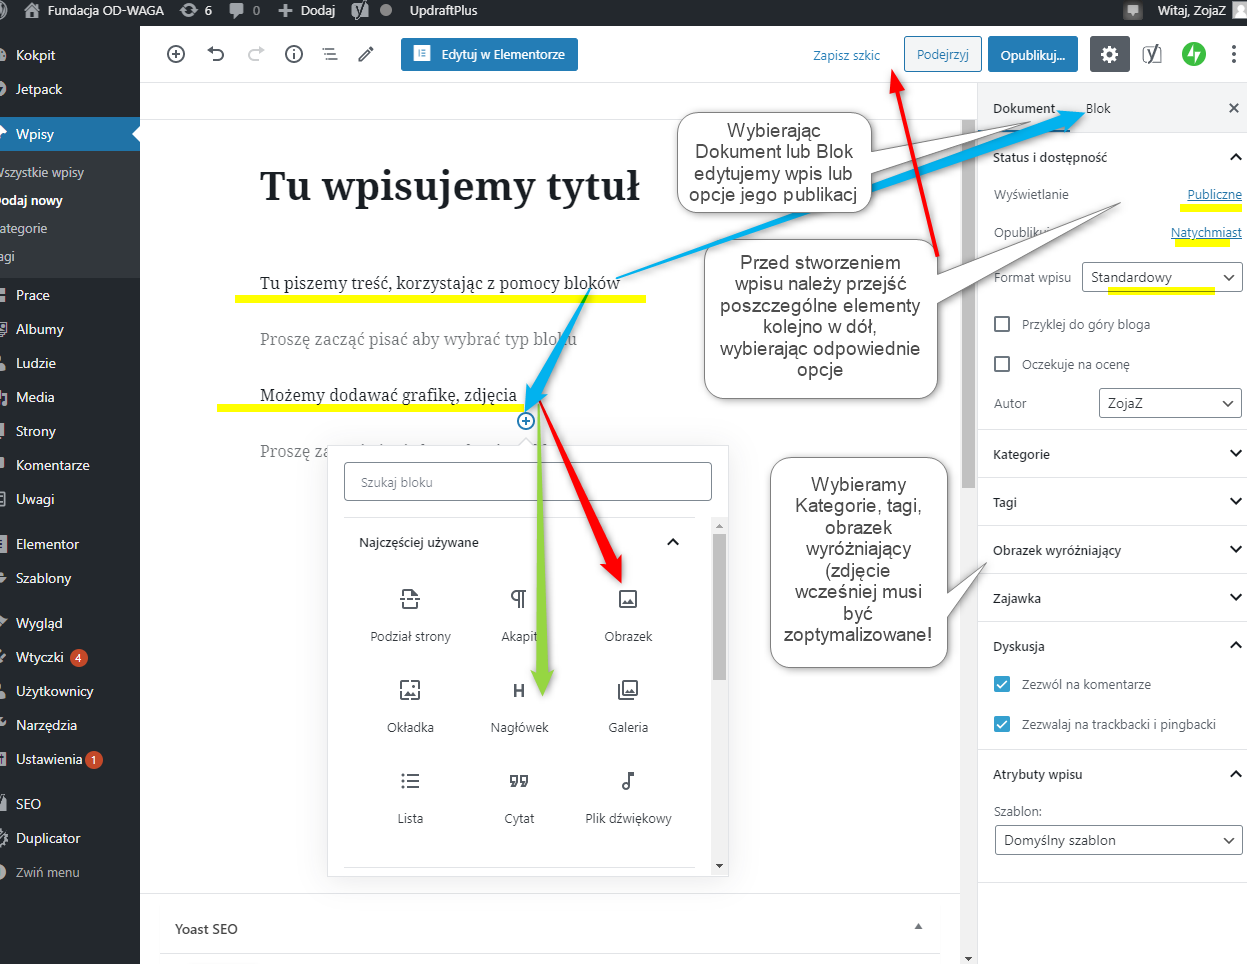Insert the Galeria block
1247x964 pixels.
(628, 691)
